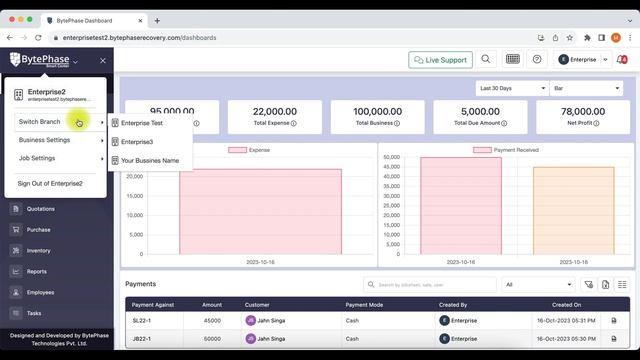Go back in browser history

pos(10,38)
